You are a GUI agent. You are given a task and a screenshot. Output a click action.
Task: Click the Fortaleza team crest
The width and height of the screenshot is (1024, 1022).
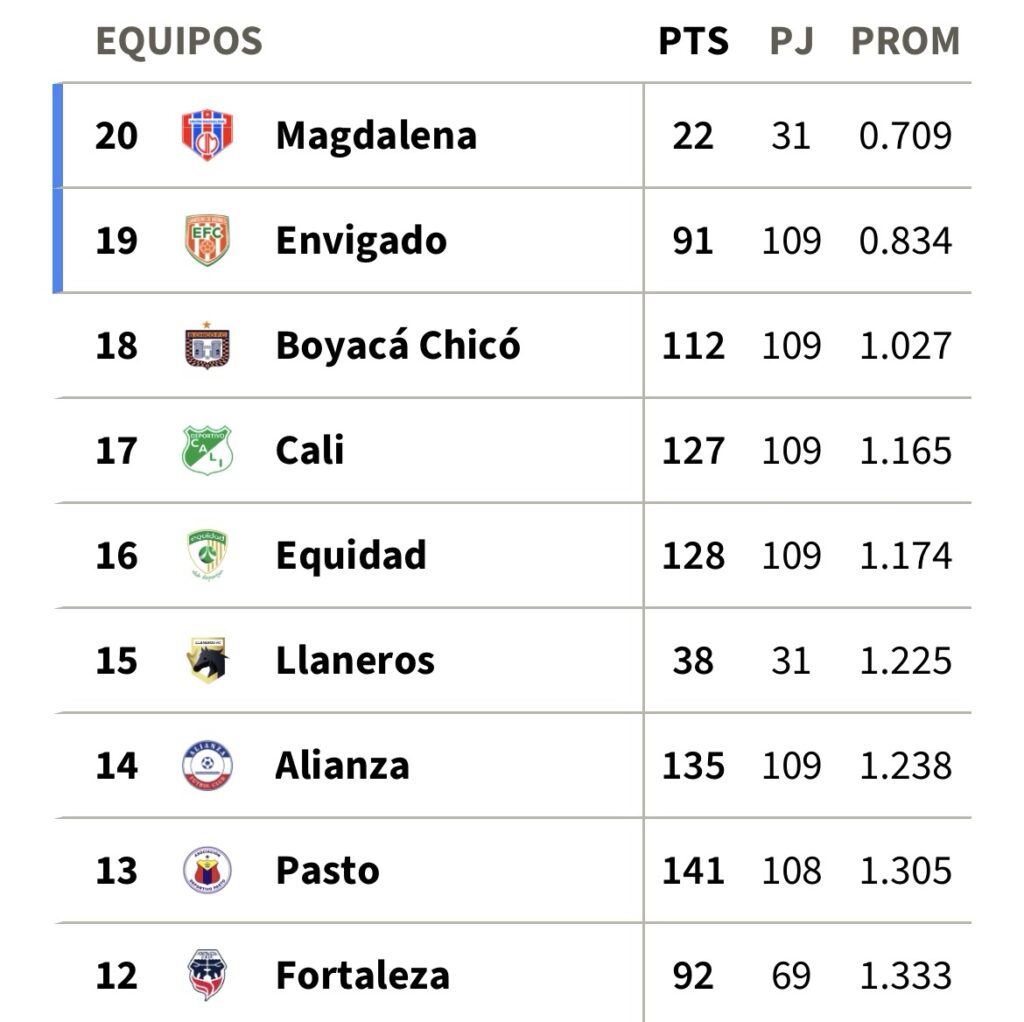click(x=207, y=975)
